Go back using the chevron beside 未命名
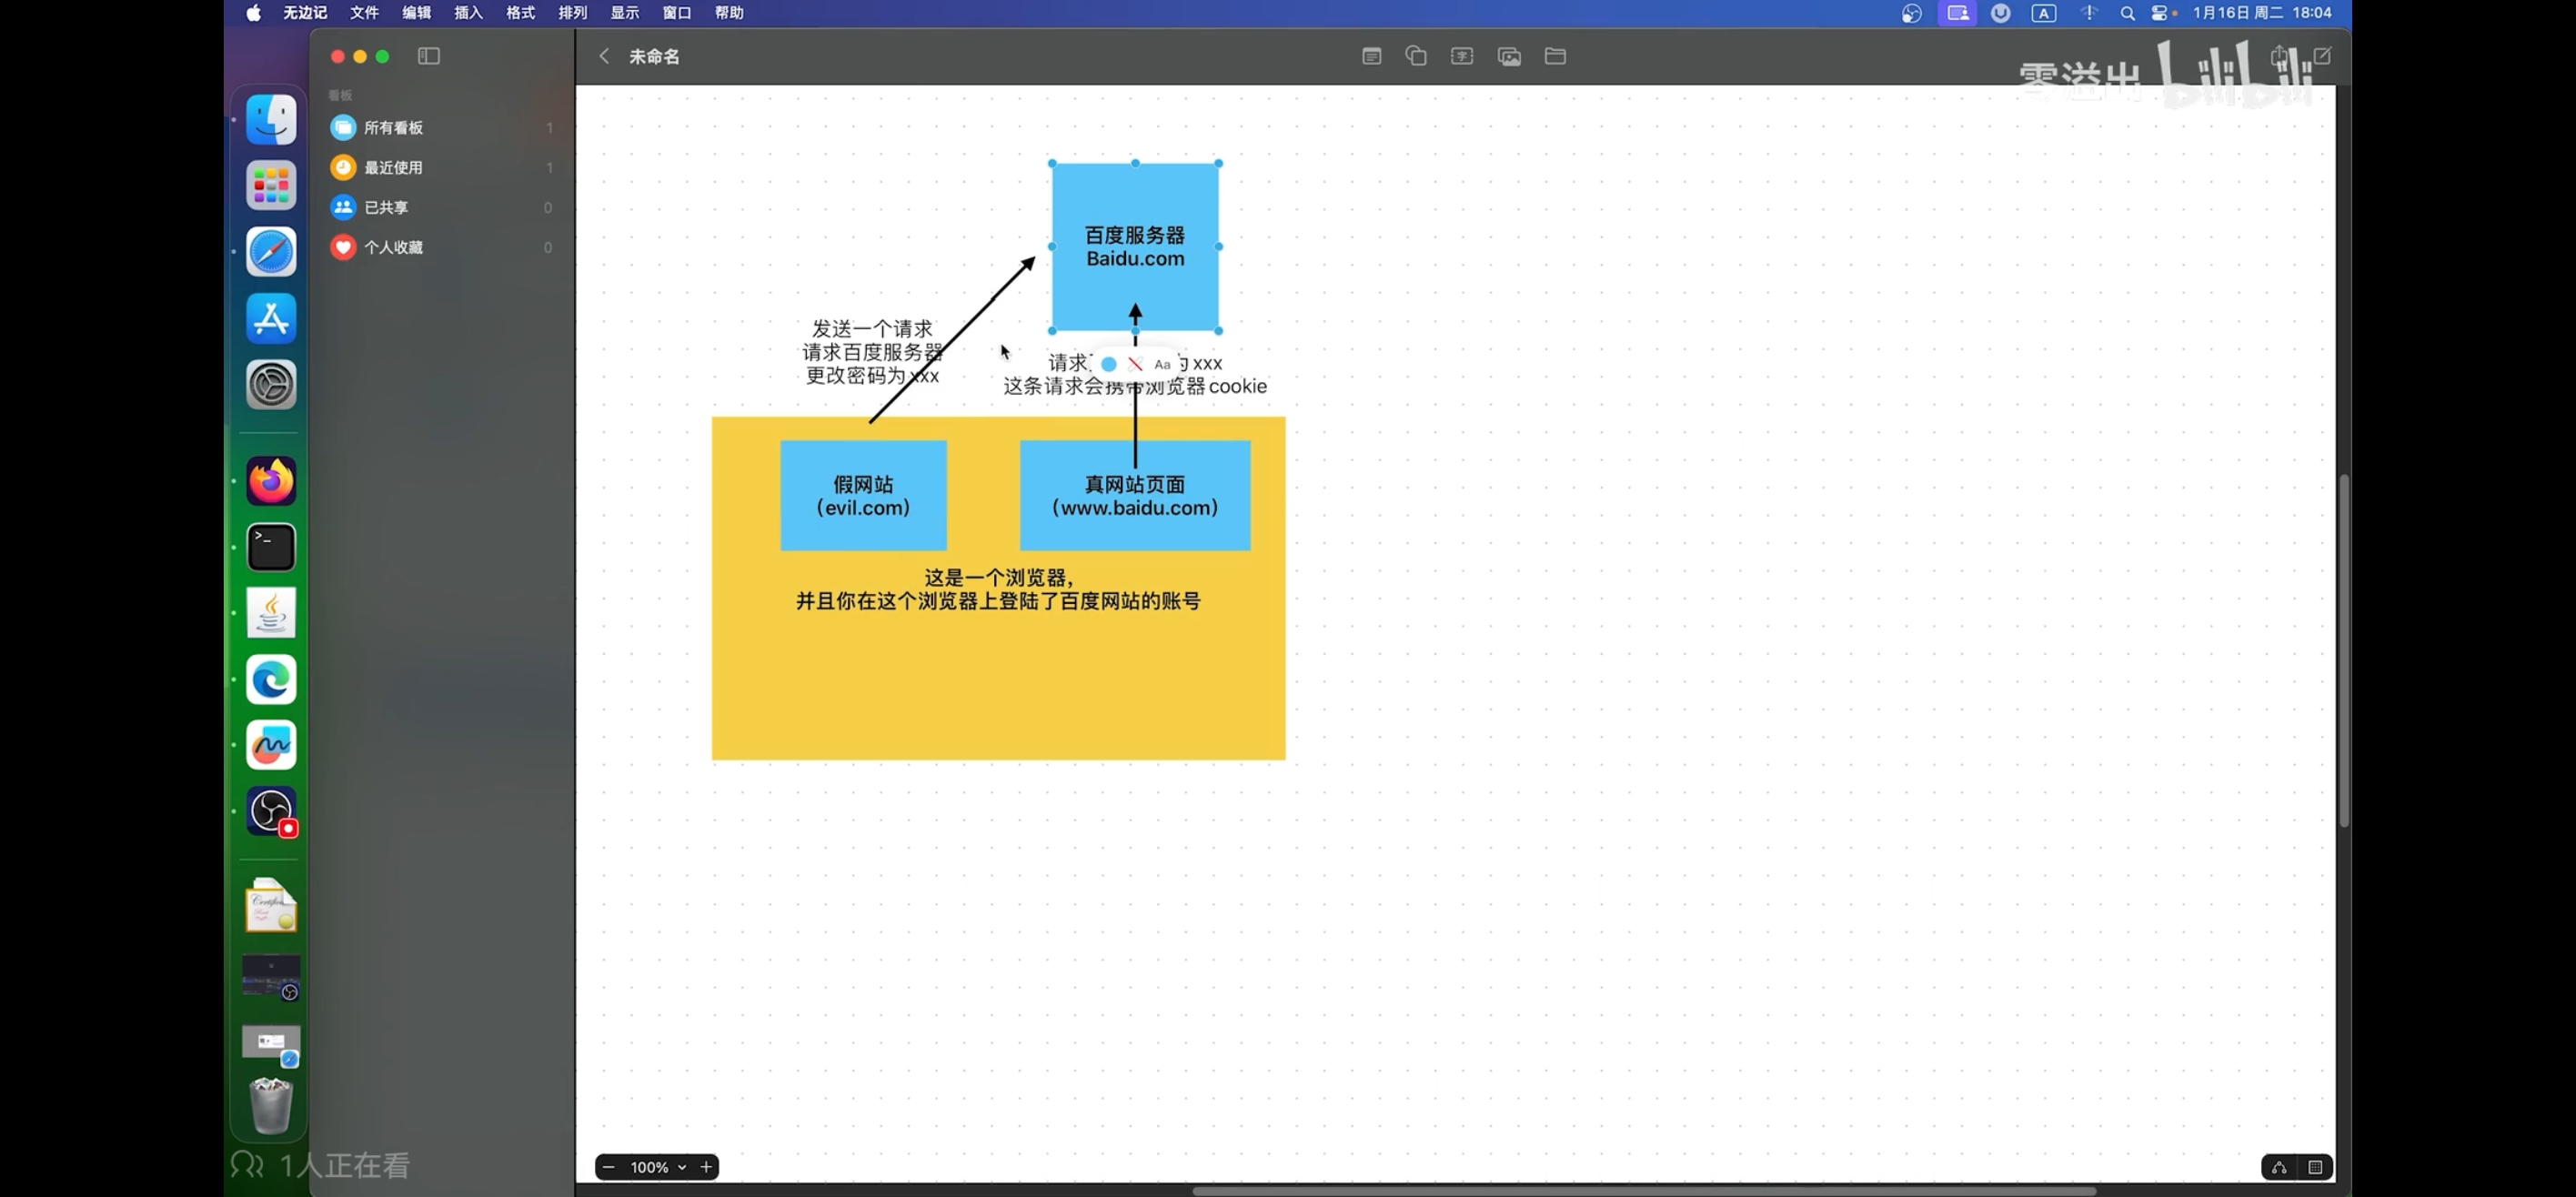Image resolution: width=2576 pixels, height=1197 pixels. (604, 56)
